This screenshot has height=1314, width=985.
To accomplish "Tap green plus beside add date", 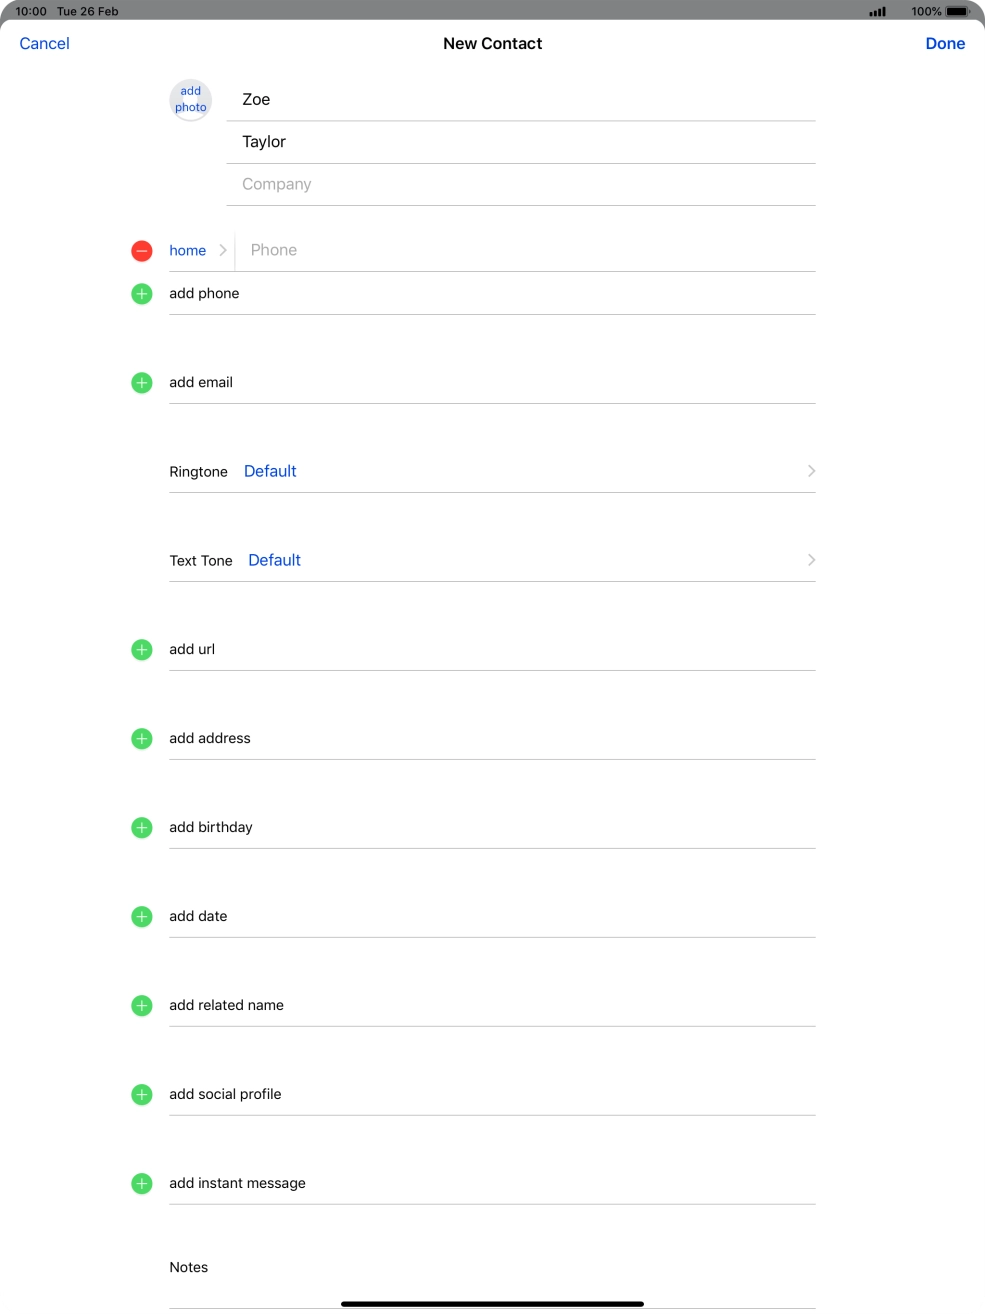I will coord(142,917).
